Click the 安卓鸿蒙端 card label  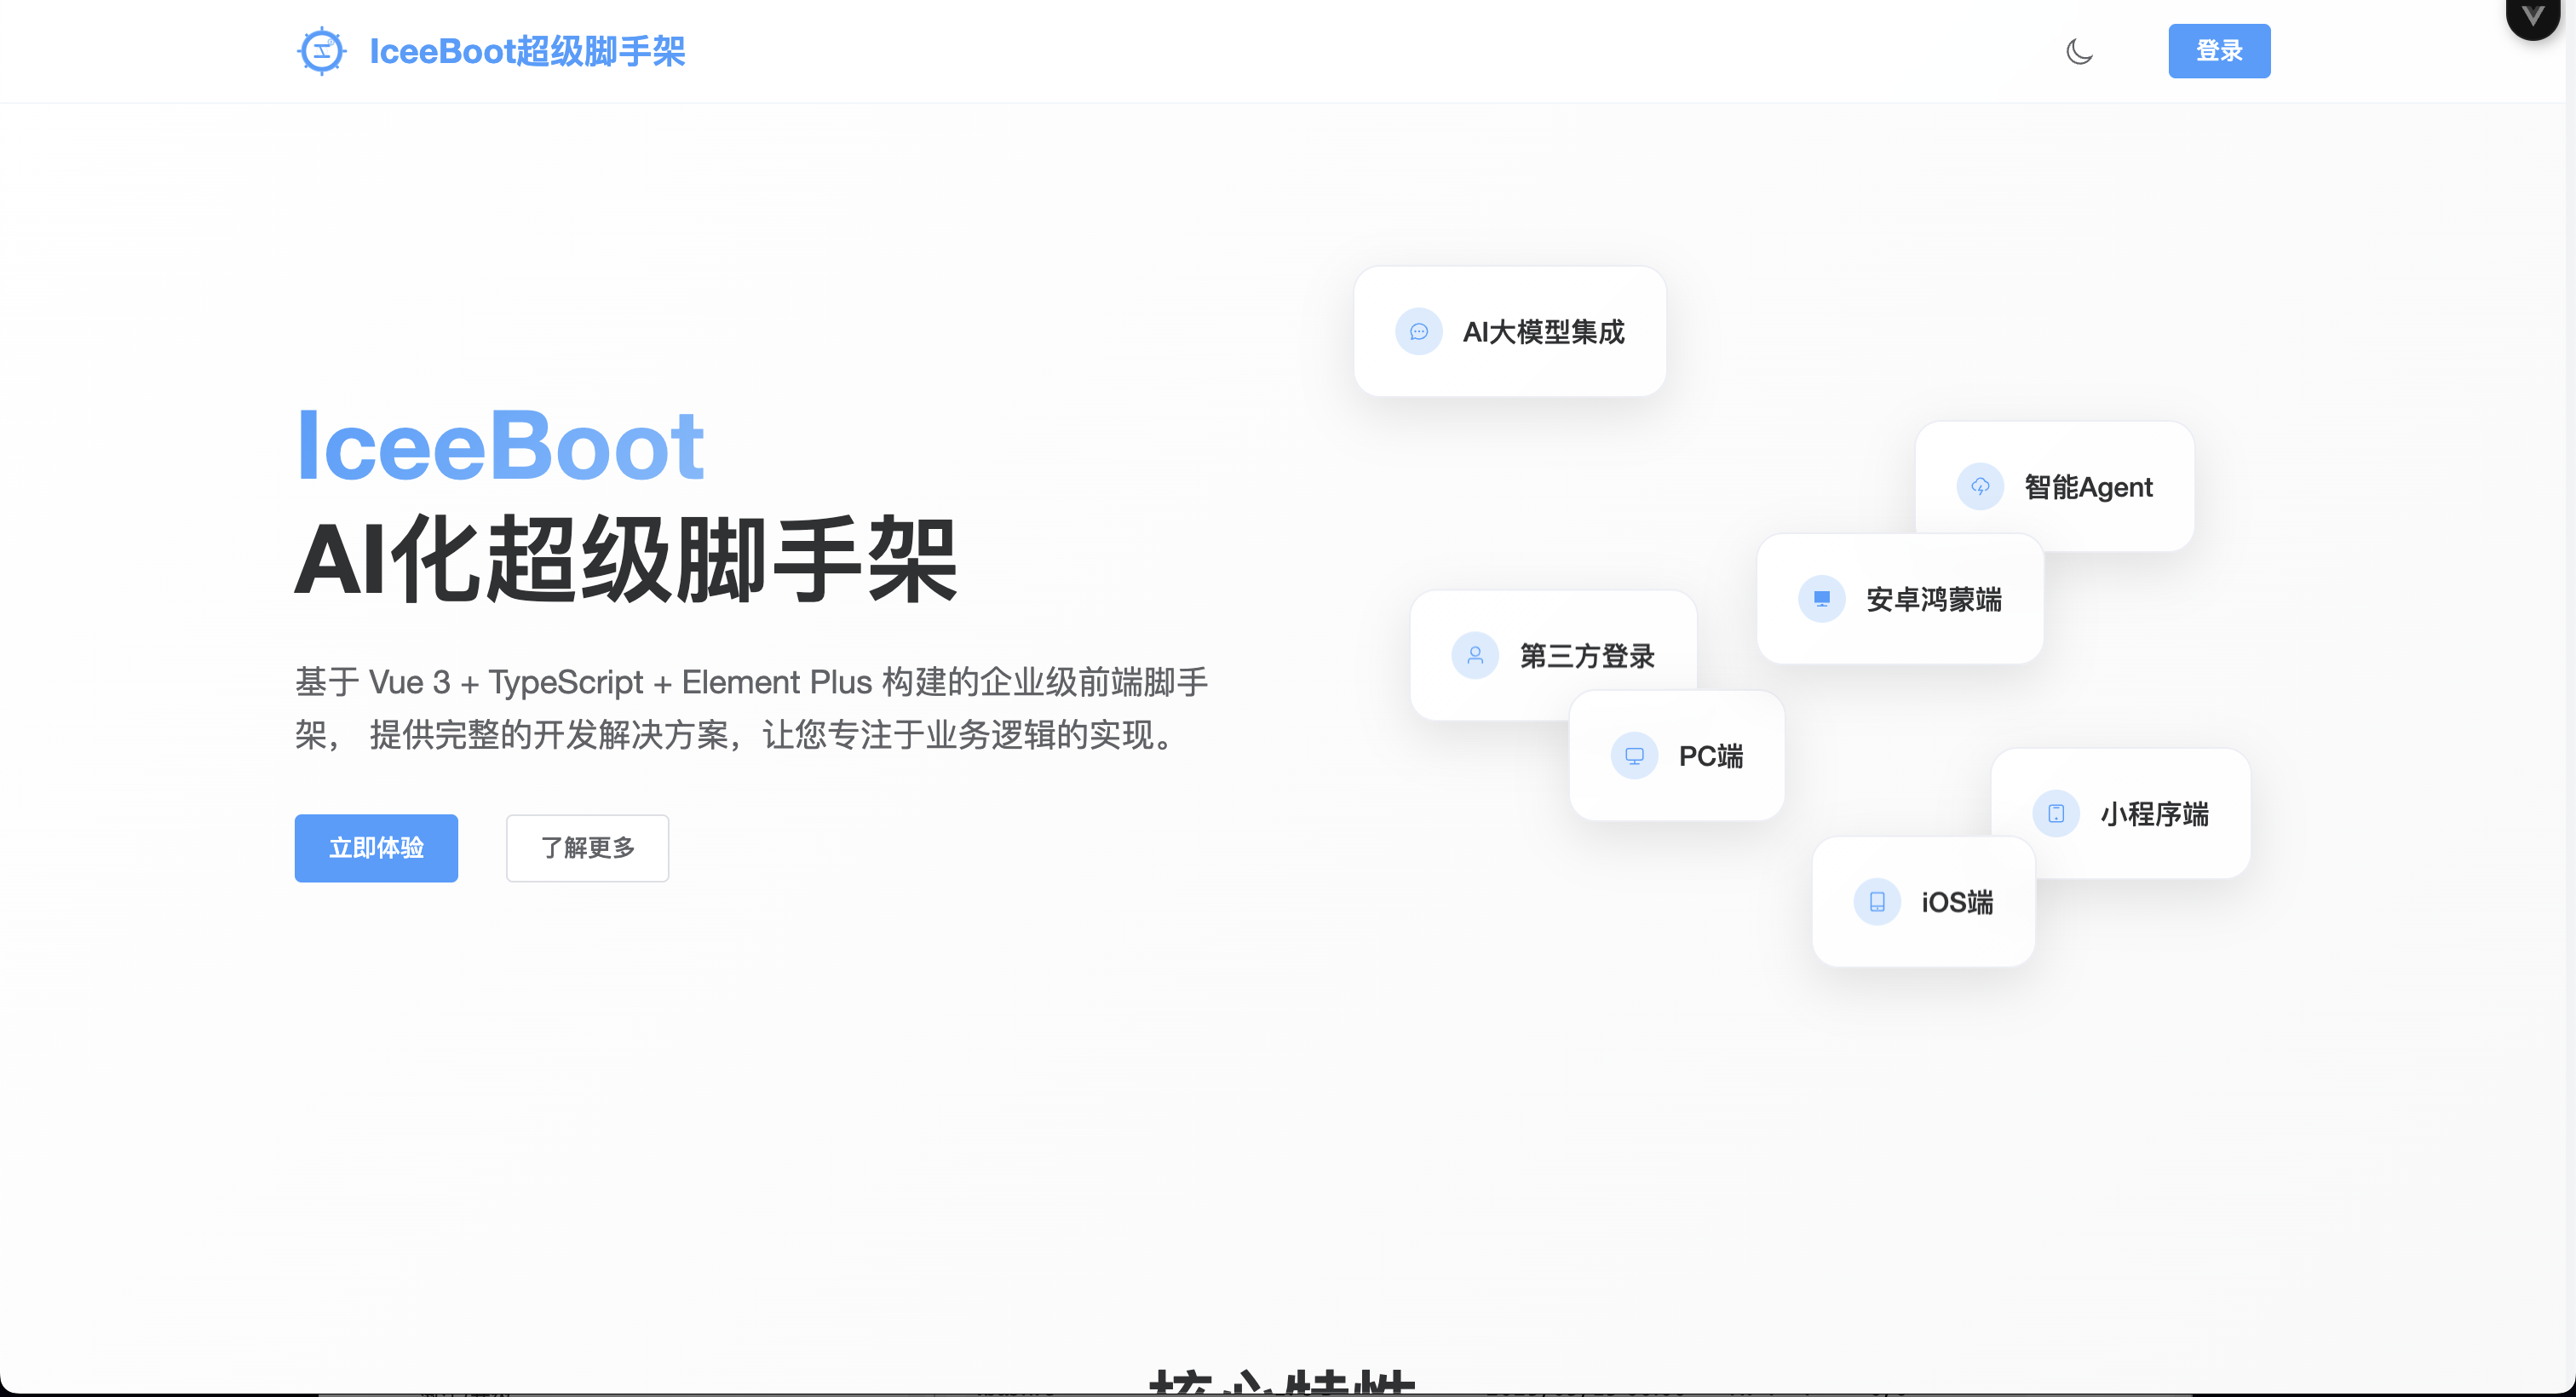click(1934, 599)
